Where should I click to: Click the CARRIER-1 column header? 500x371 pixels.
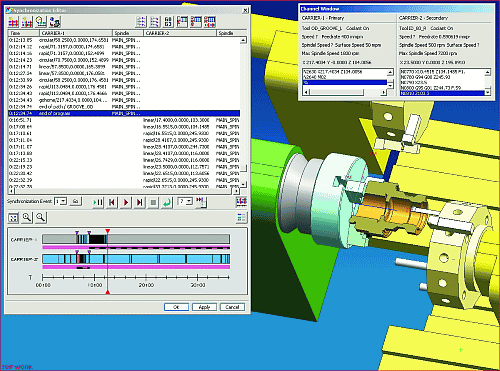76,33
